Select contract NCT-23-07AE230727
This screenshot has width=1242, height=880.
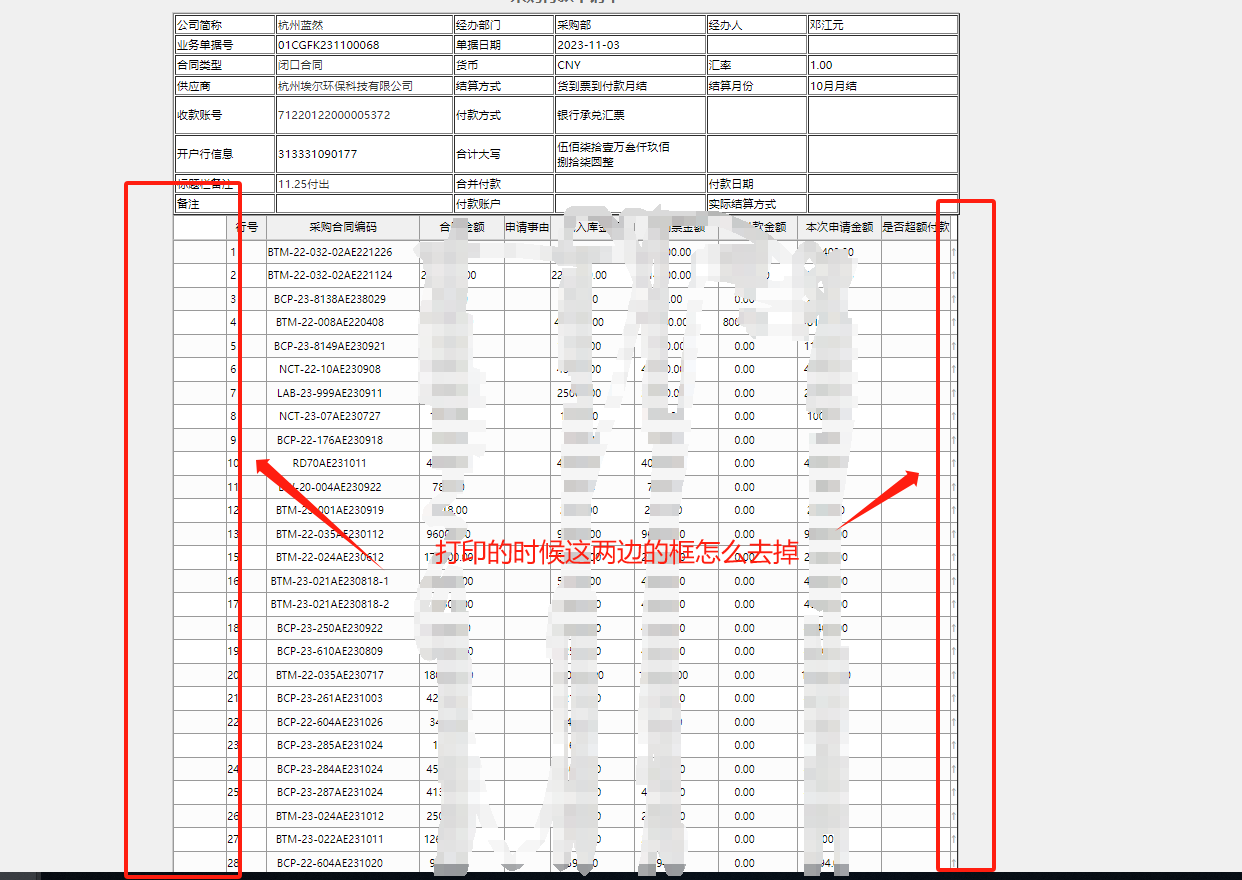pos(330,416)
